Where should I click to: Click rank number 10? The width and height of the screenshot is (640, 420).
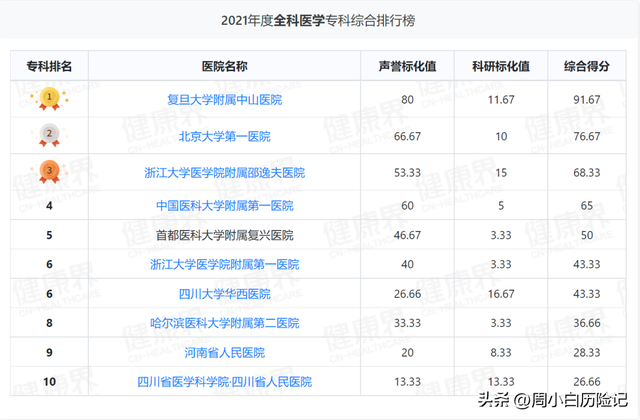[49, 382]
